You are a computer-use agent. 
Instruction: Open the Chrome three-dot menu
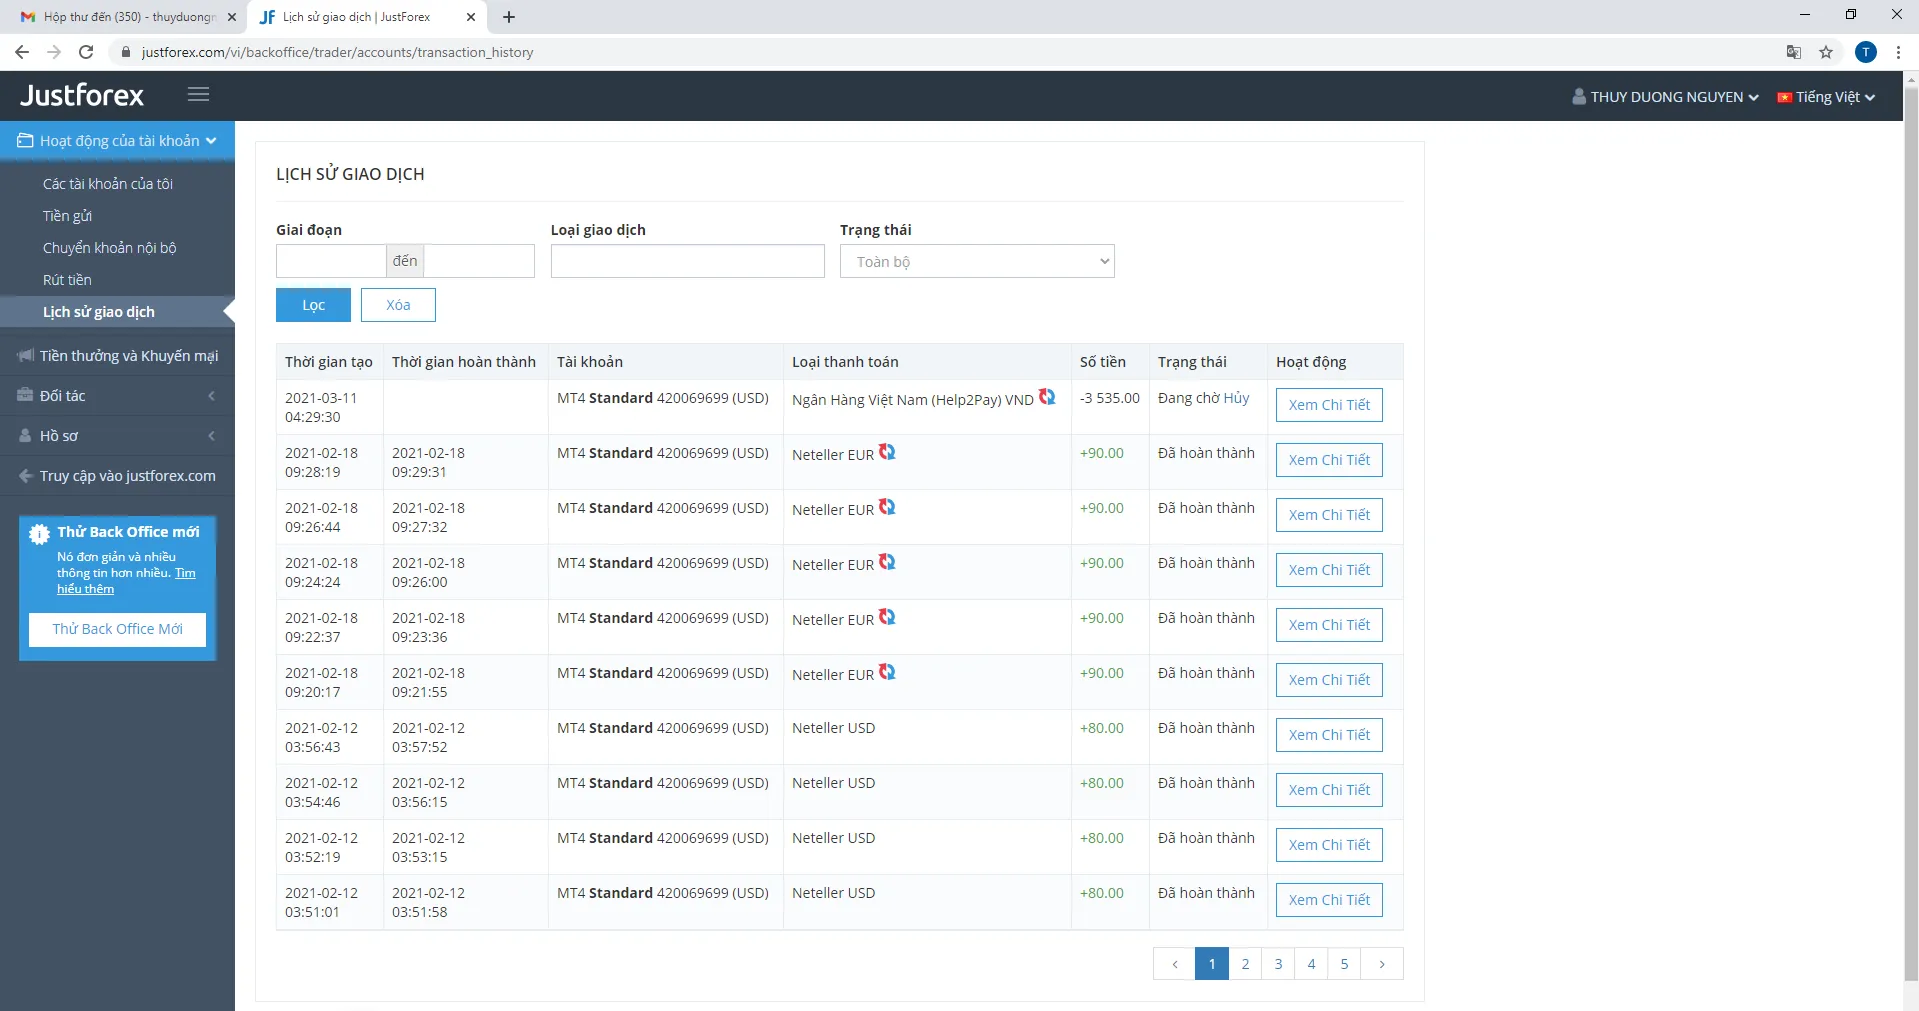tap(1898, 52)
